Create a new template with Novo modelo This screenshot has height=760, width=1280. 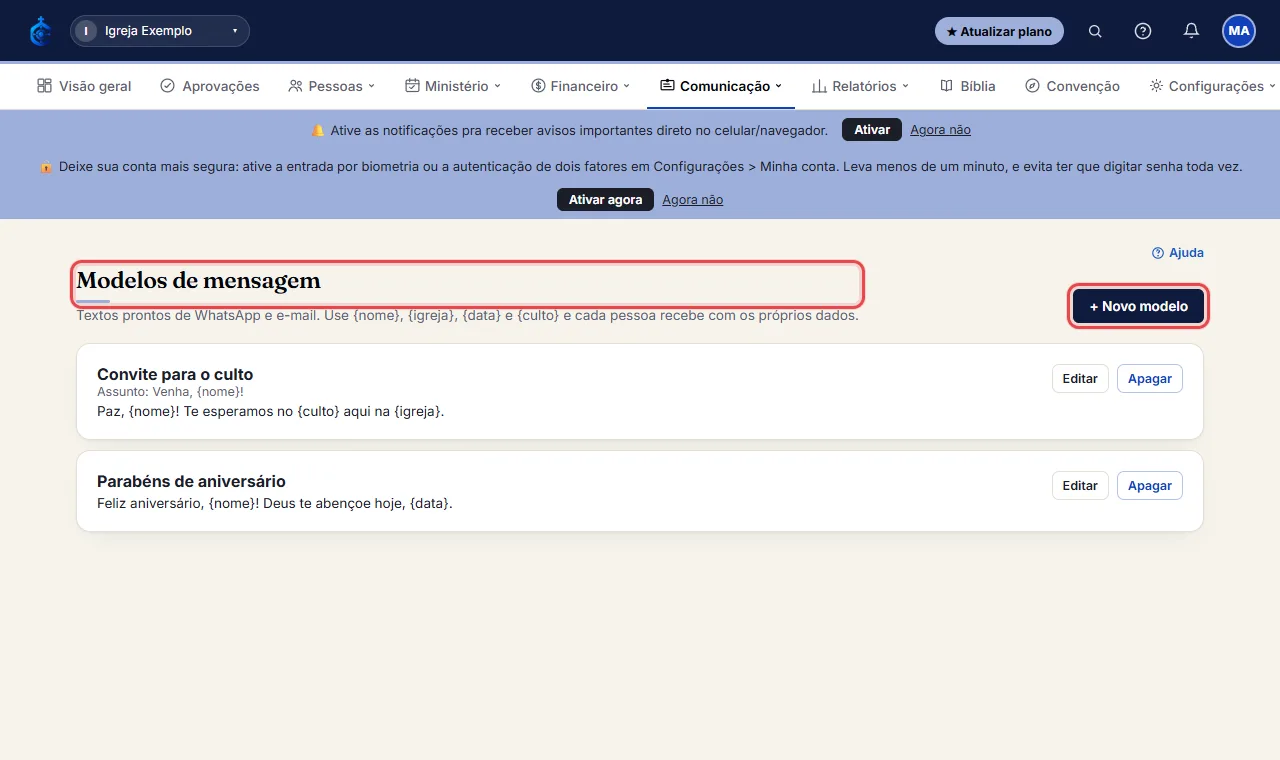pos(1139,306)
